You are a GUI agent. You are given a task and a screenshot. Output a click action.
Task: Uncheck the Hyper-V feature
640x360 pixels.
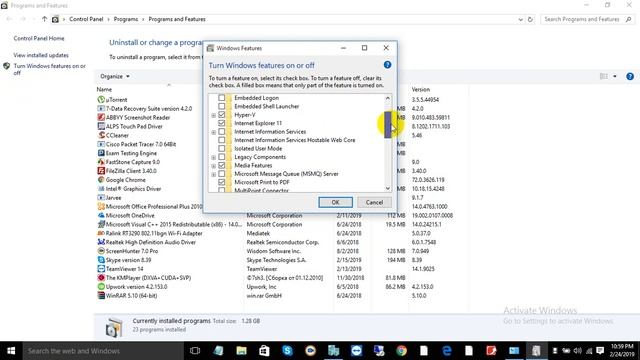[221, 115]
